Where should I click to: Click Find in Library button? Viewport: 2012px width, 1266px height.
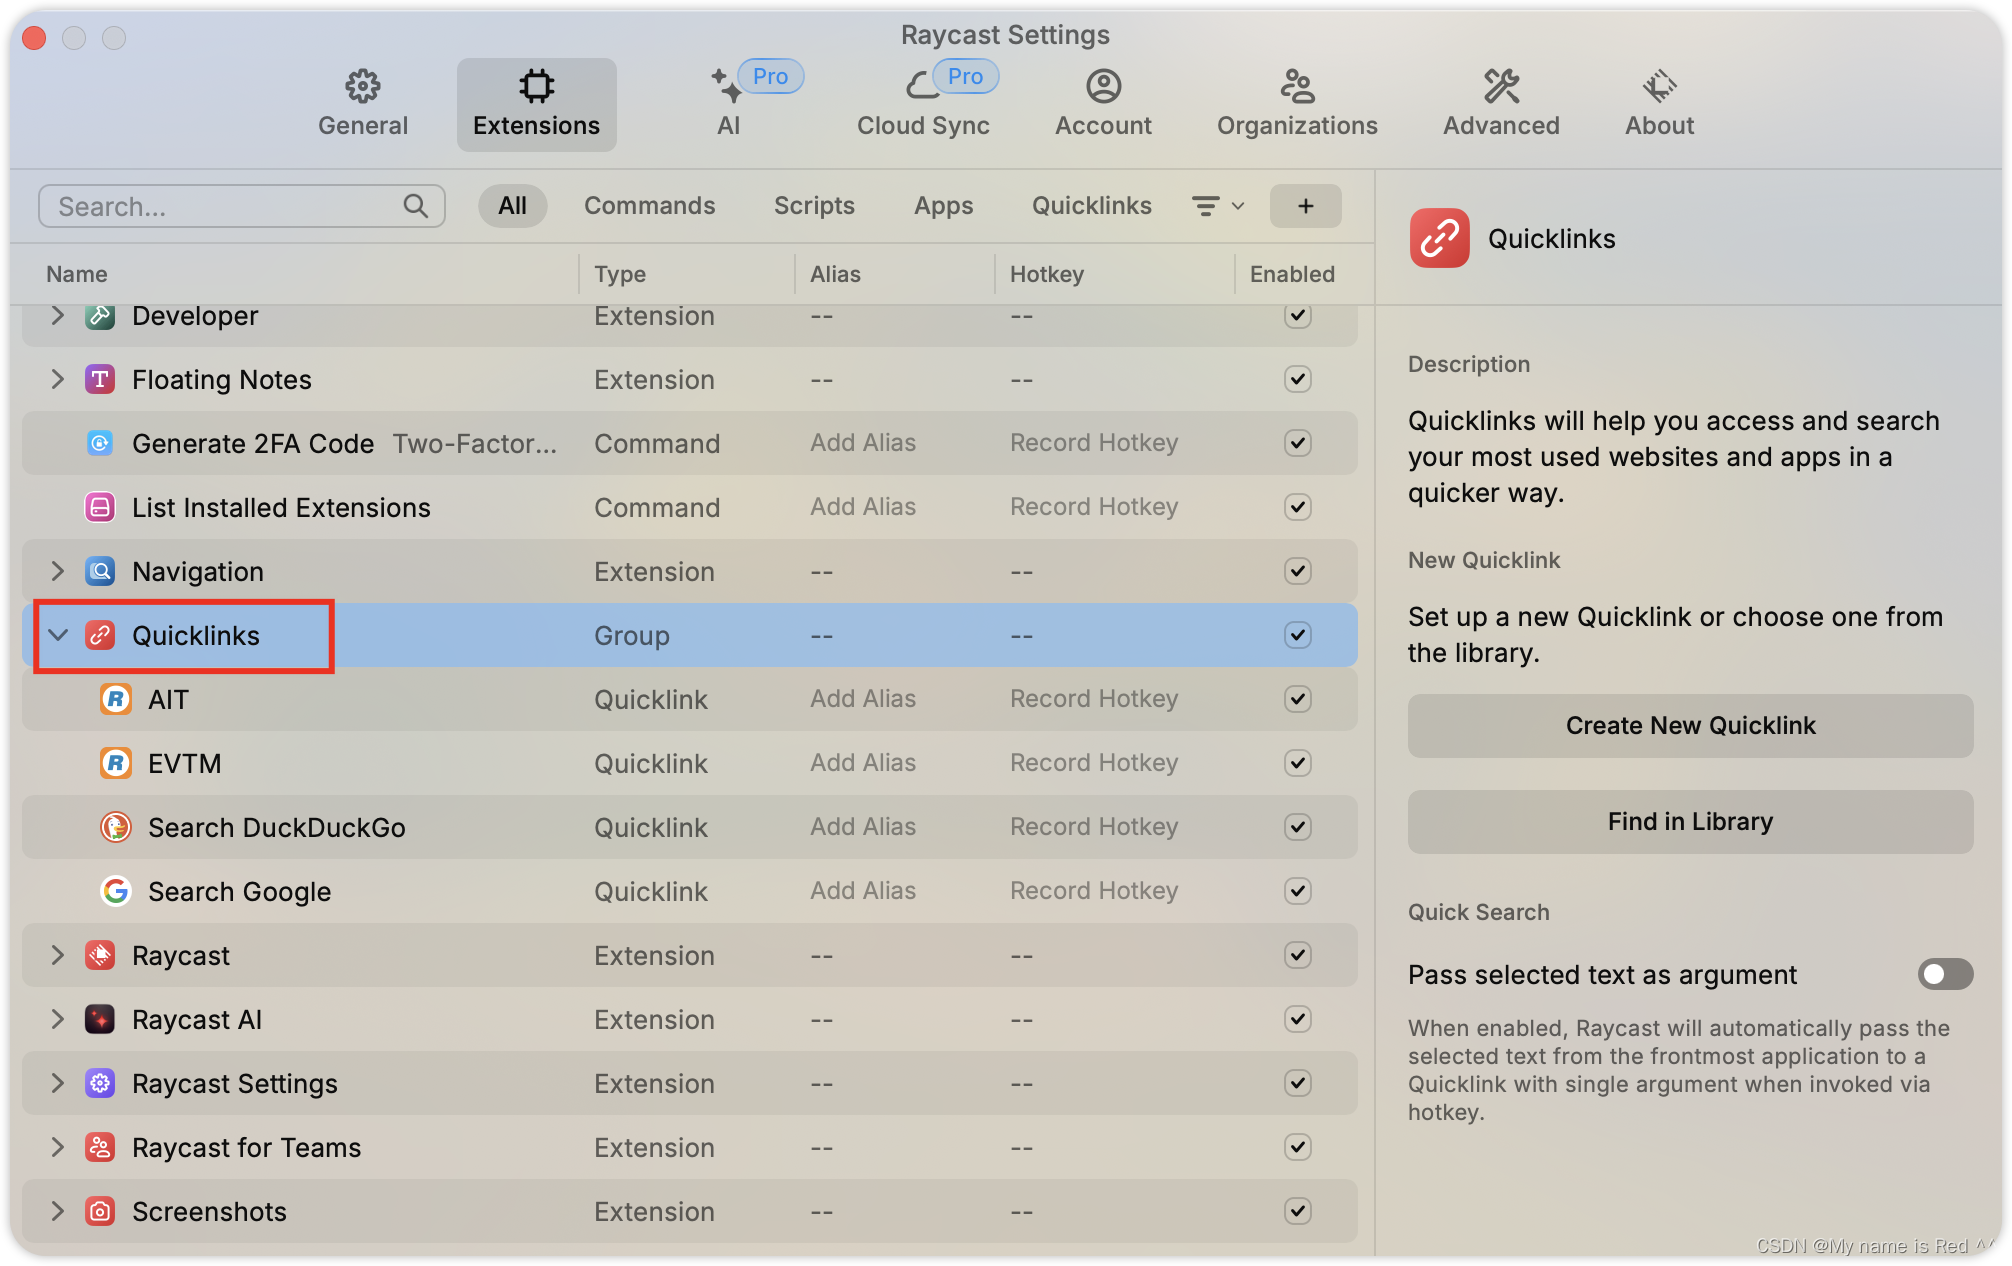coord(1689,822)
